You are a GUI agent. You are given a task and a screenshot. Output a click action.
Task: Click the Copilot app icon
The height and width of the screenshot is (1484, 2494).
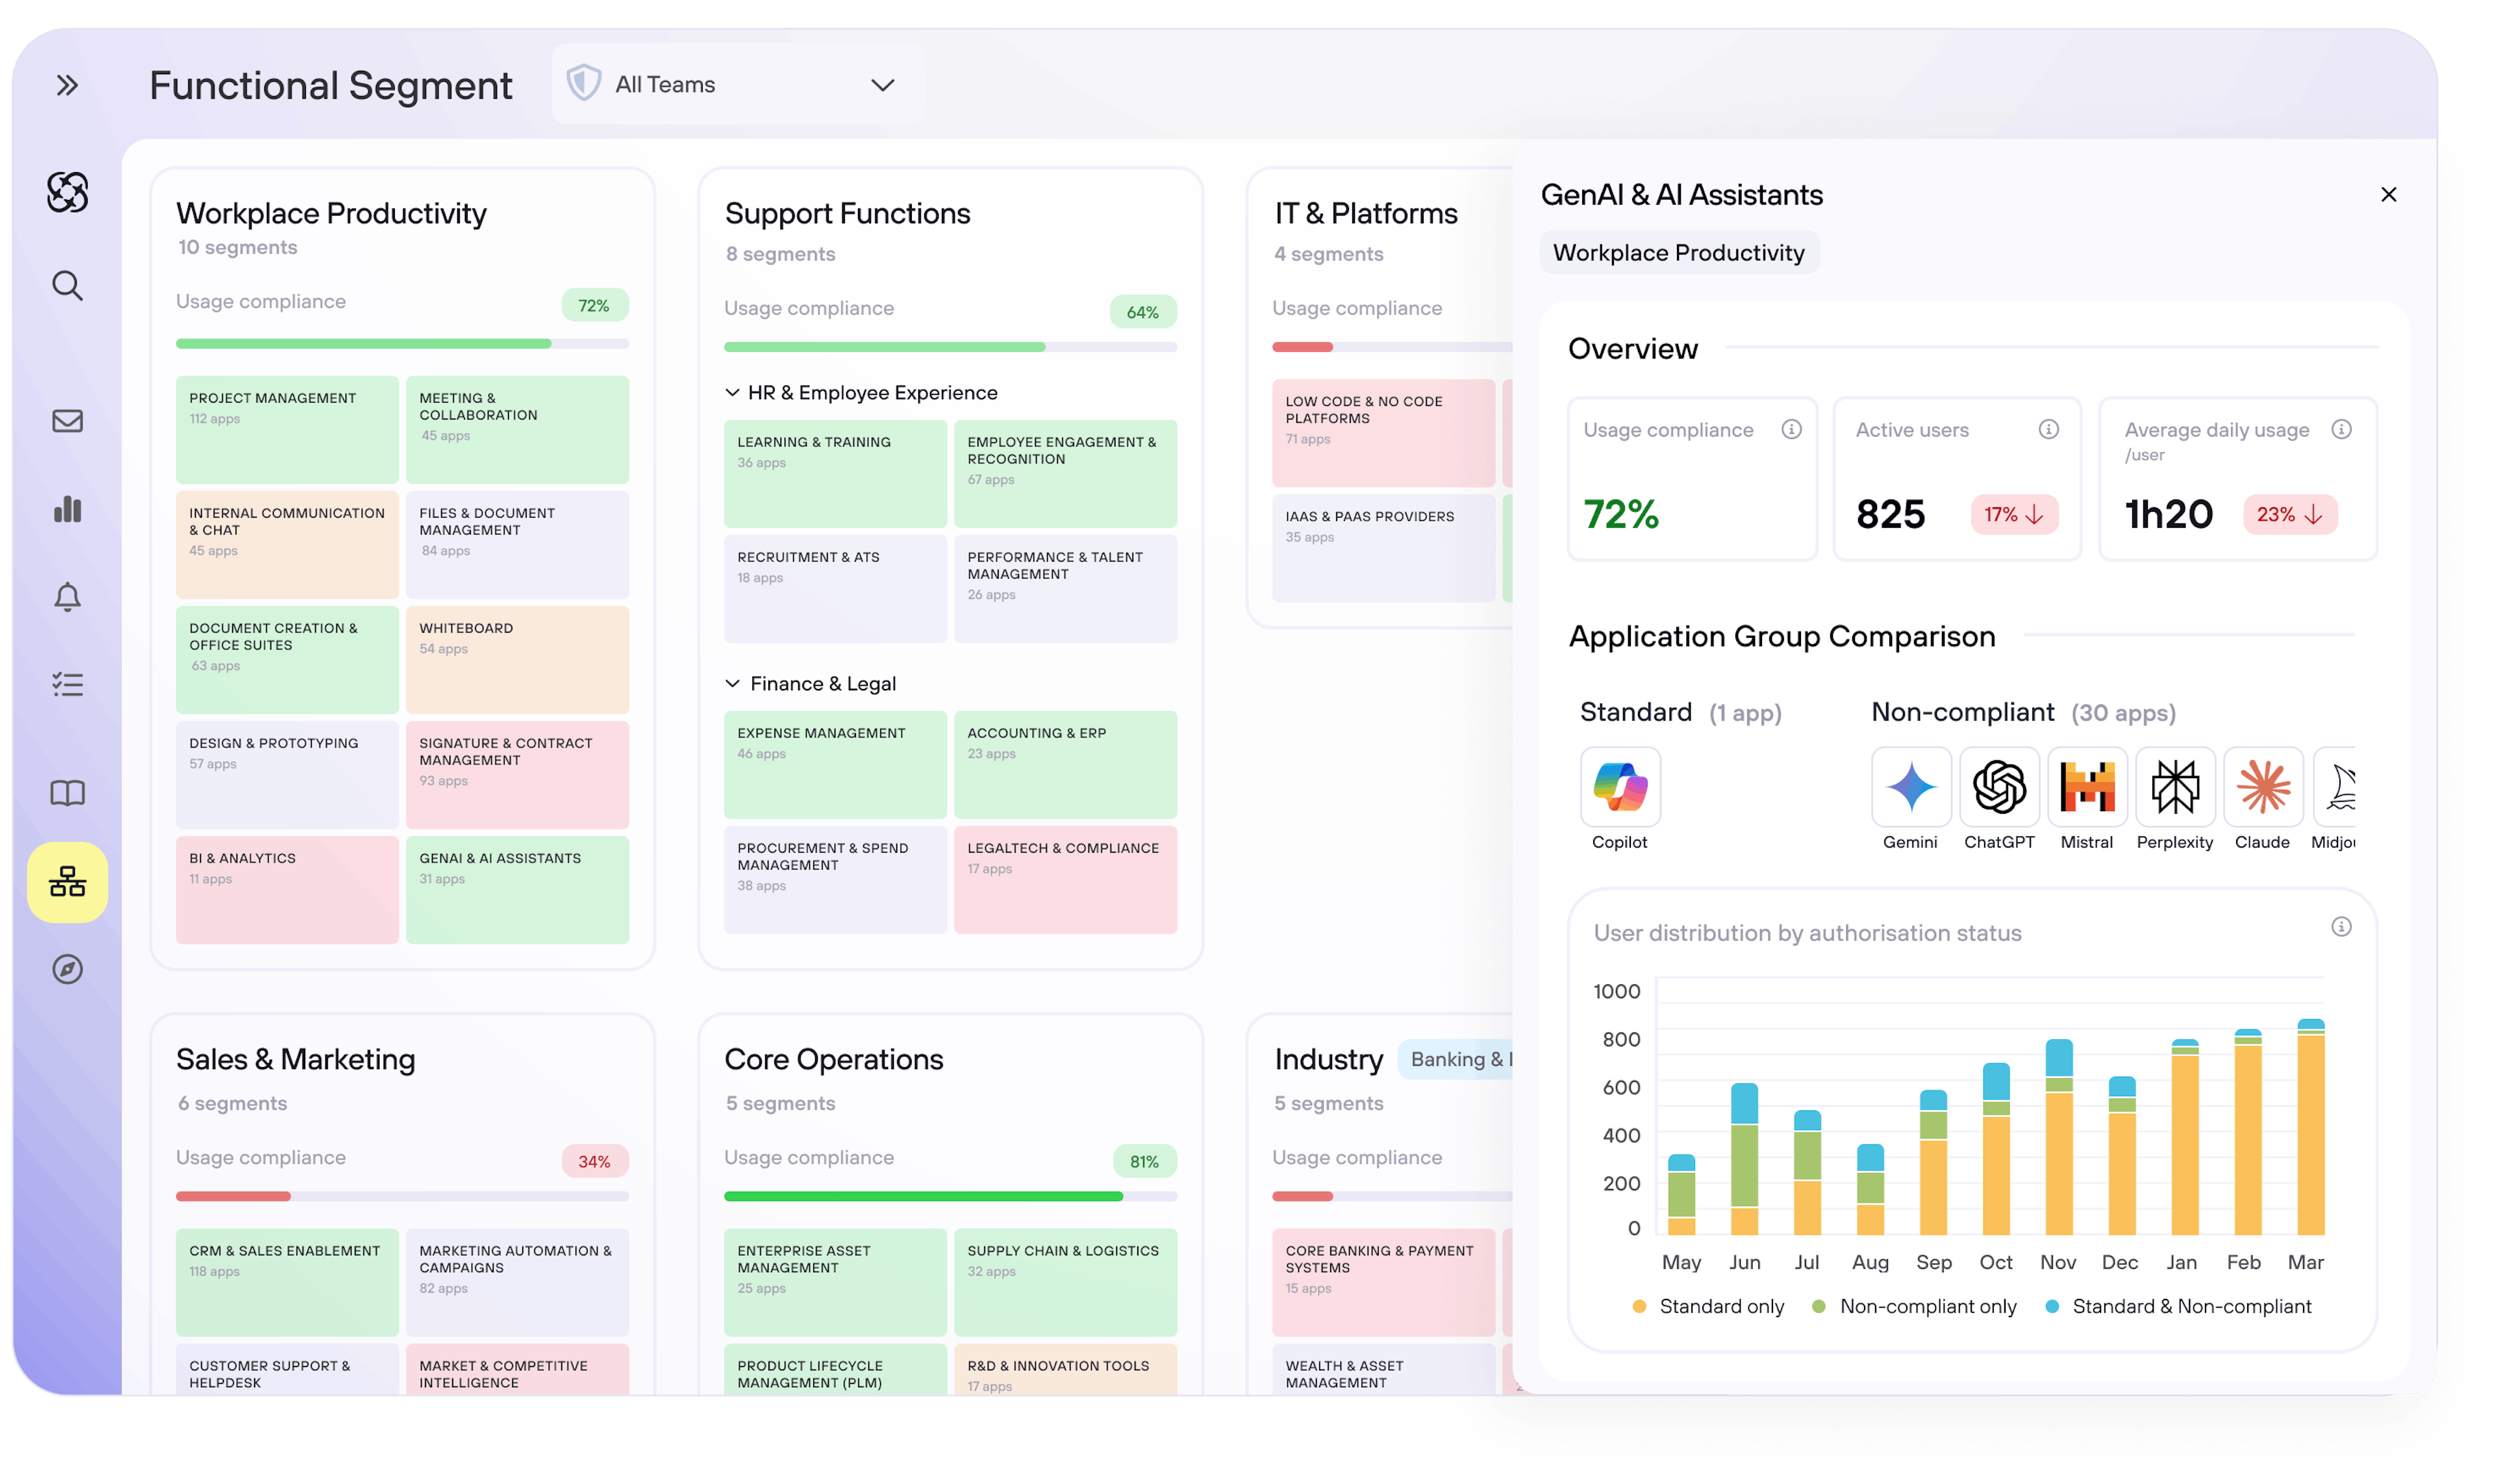click(1620, 787)
